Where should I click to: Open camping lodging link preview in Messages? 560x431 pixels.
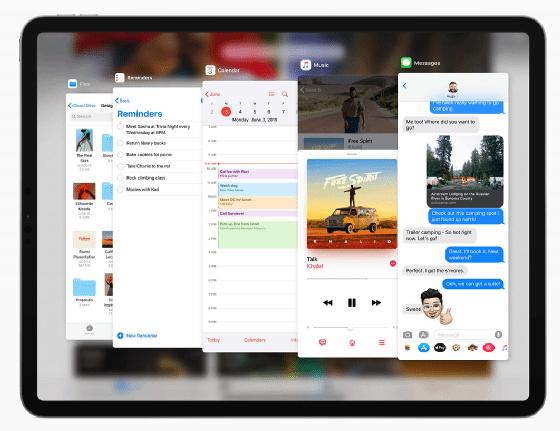point(465,171)
